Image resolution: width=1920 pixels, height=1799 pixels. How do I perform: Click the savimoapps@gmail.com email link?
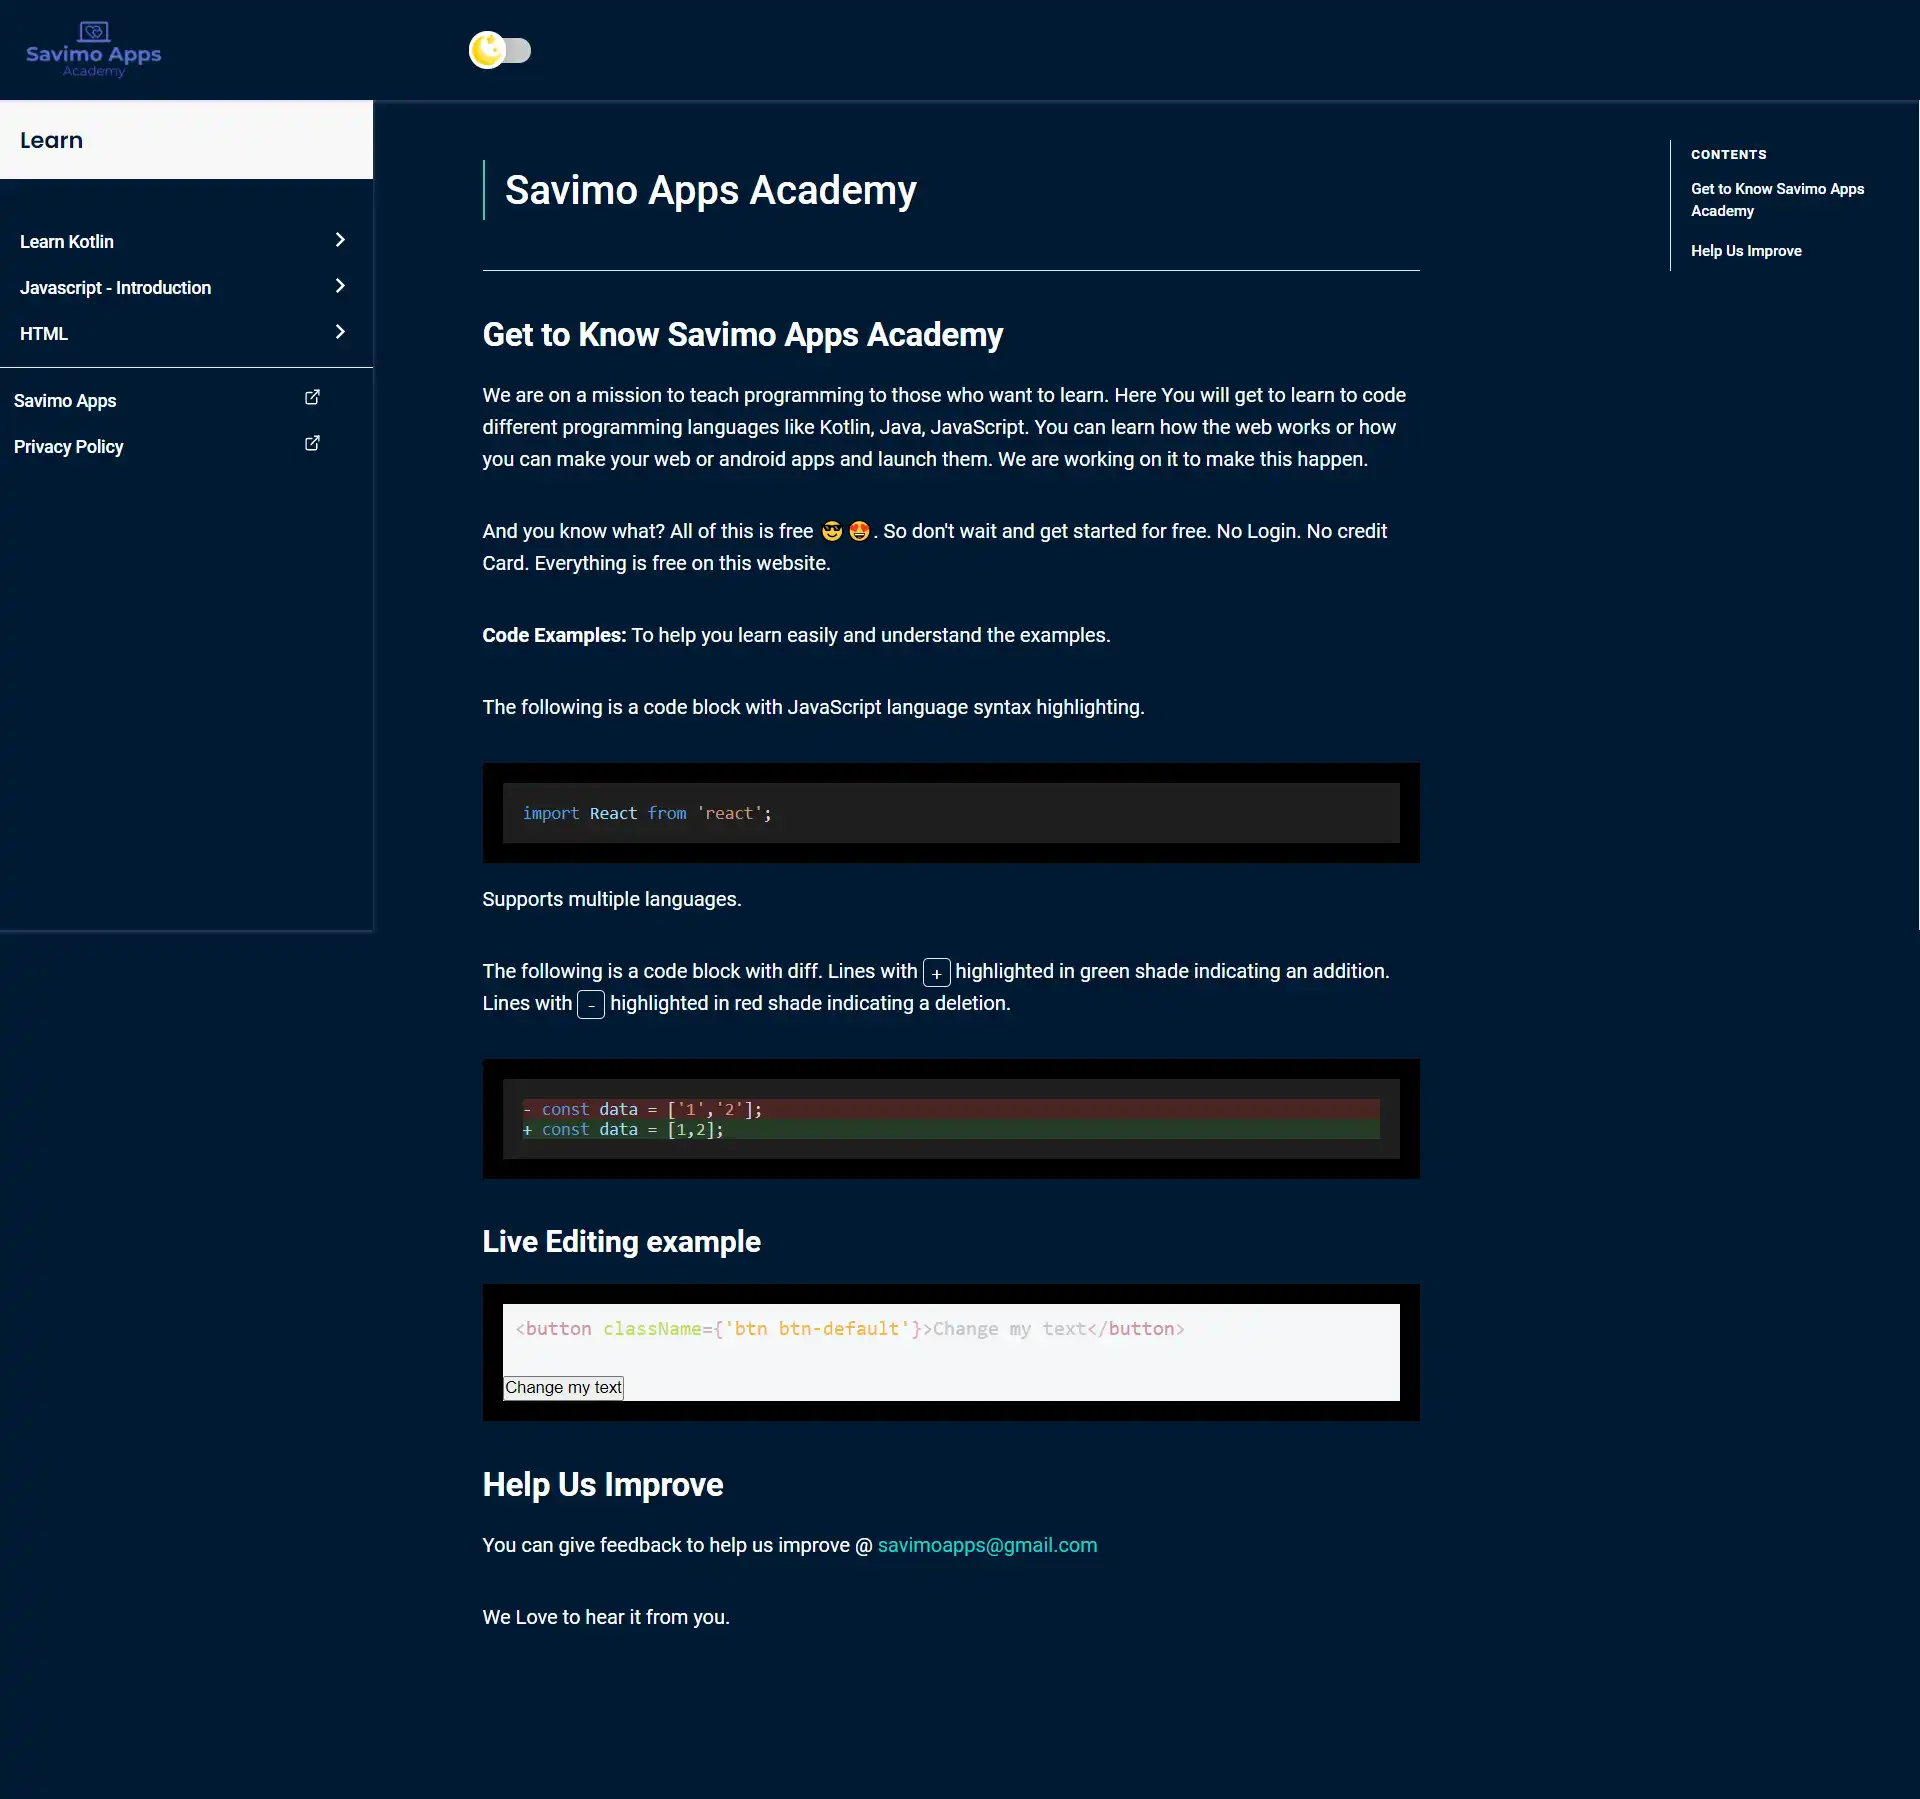[987, 1545]
